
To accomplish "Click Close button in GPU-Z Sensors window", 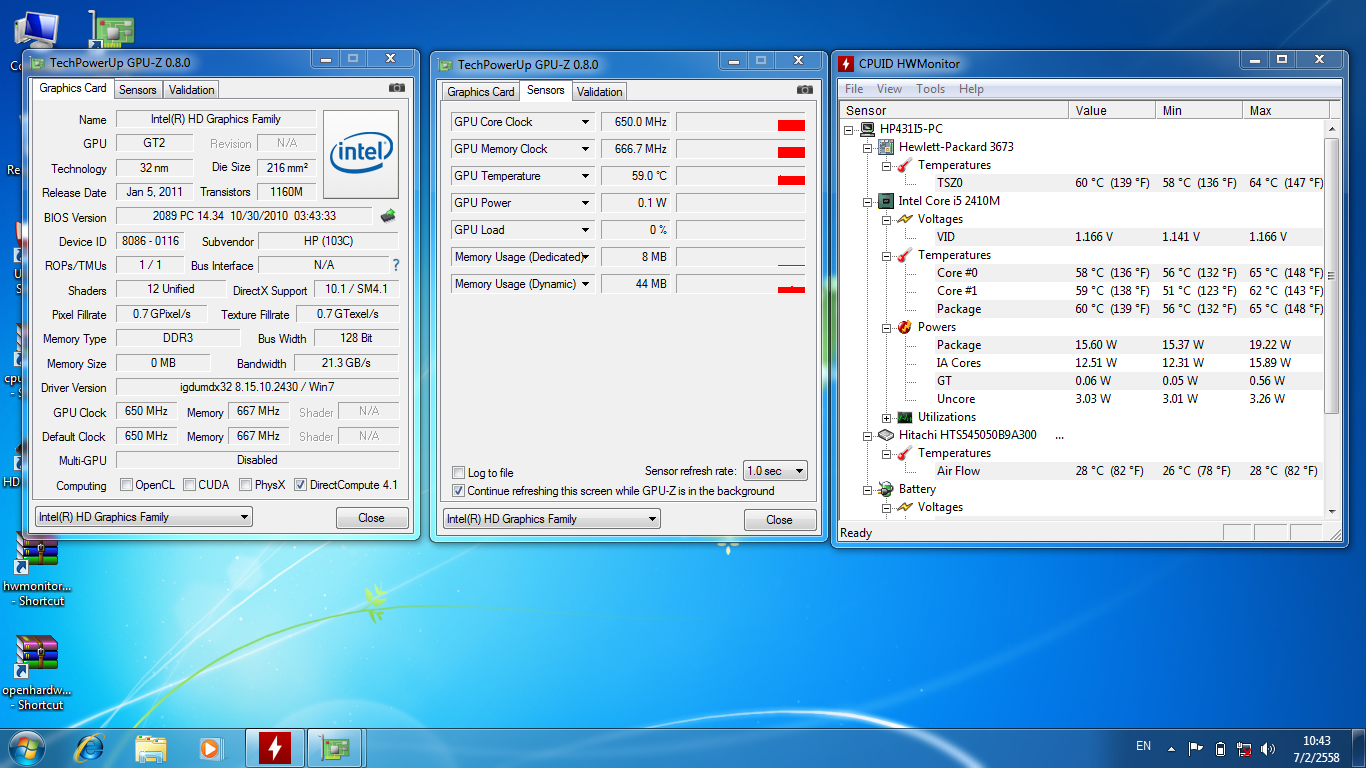I will [779, 520].
